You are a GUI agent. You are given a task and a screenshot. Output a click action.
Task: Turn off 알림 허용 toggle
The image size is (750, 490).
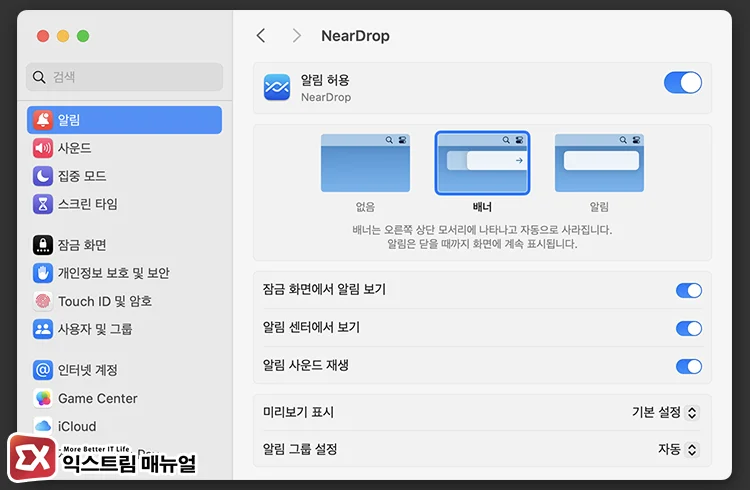coord(683,83)
